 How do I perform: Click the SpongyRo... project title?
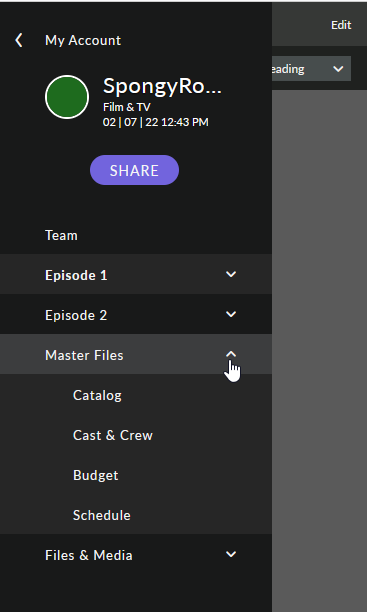(162, 86)
